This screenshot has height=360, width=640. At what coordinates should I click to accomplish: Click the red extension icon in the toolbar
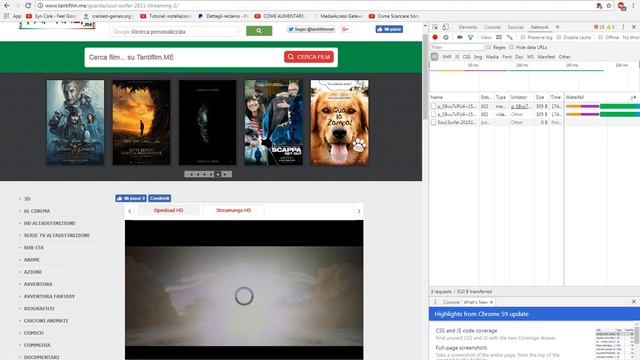pyautogui.click(x=622, y=6)
